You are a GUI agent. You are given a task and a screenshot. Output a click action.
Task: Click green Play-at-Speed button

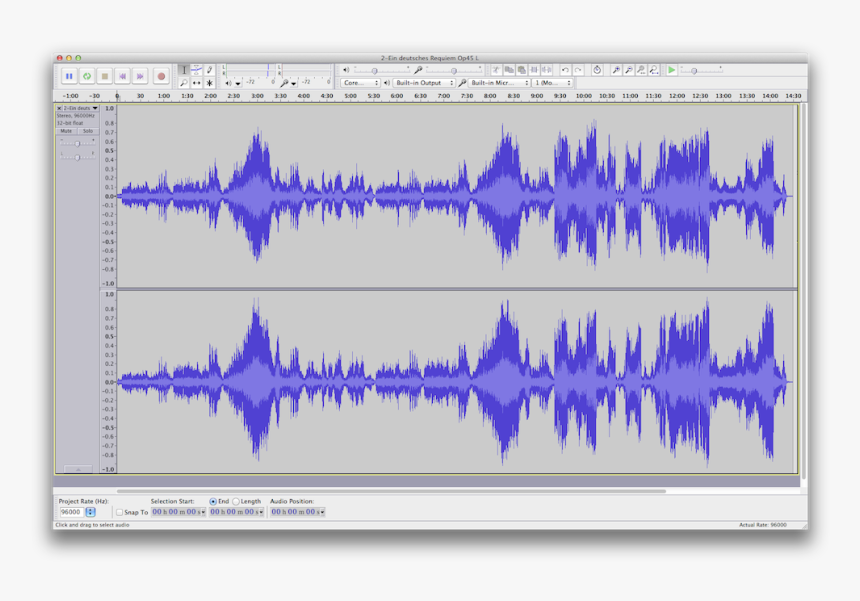[671, 70]
